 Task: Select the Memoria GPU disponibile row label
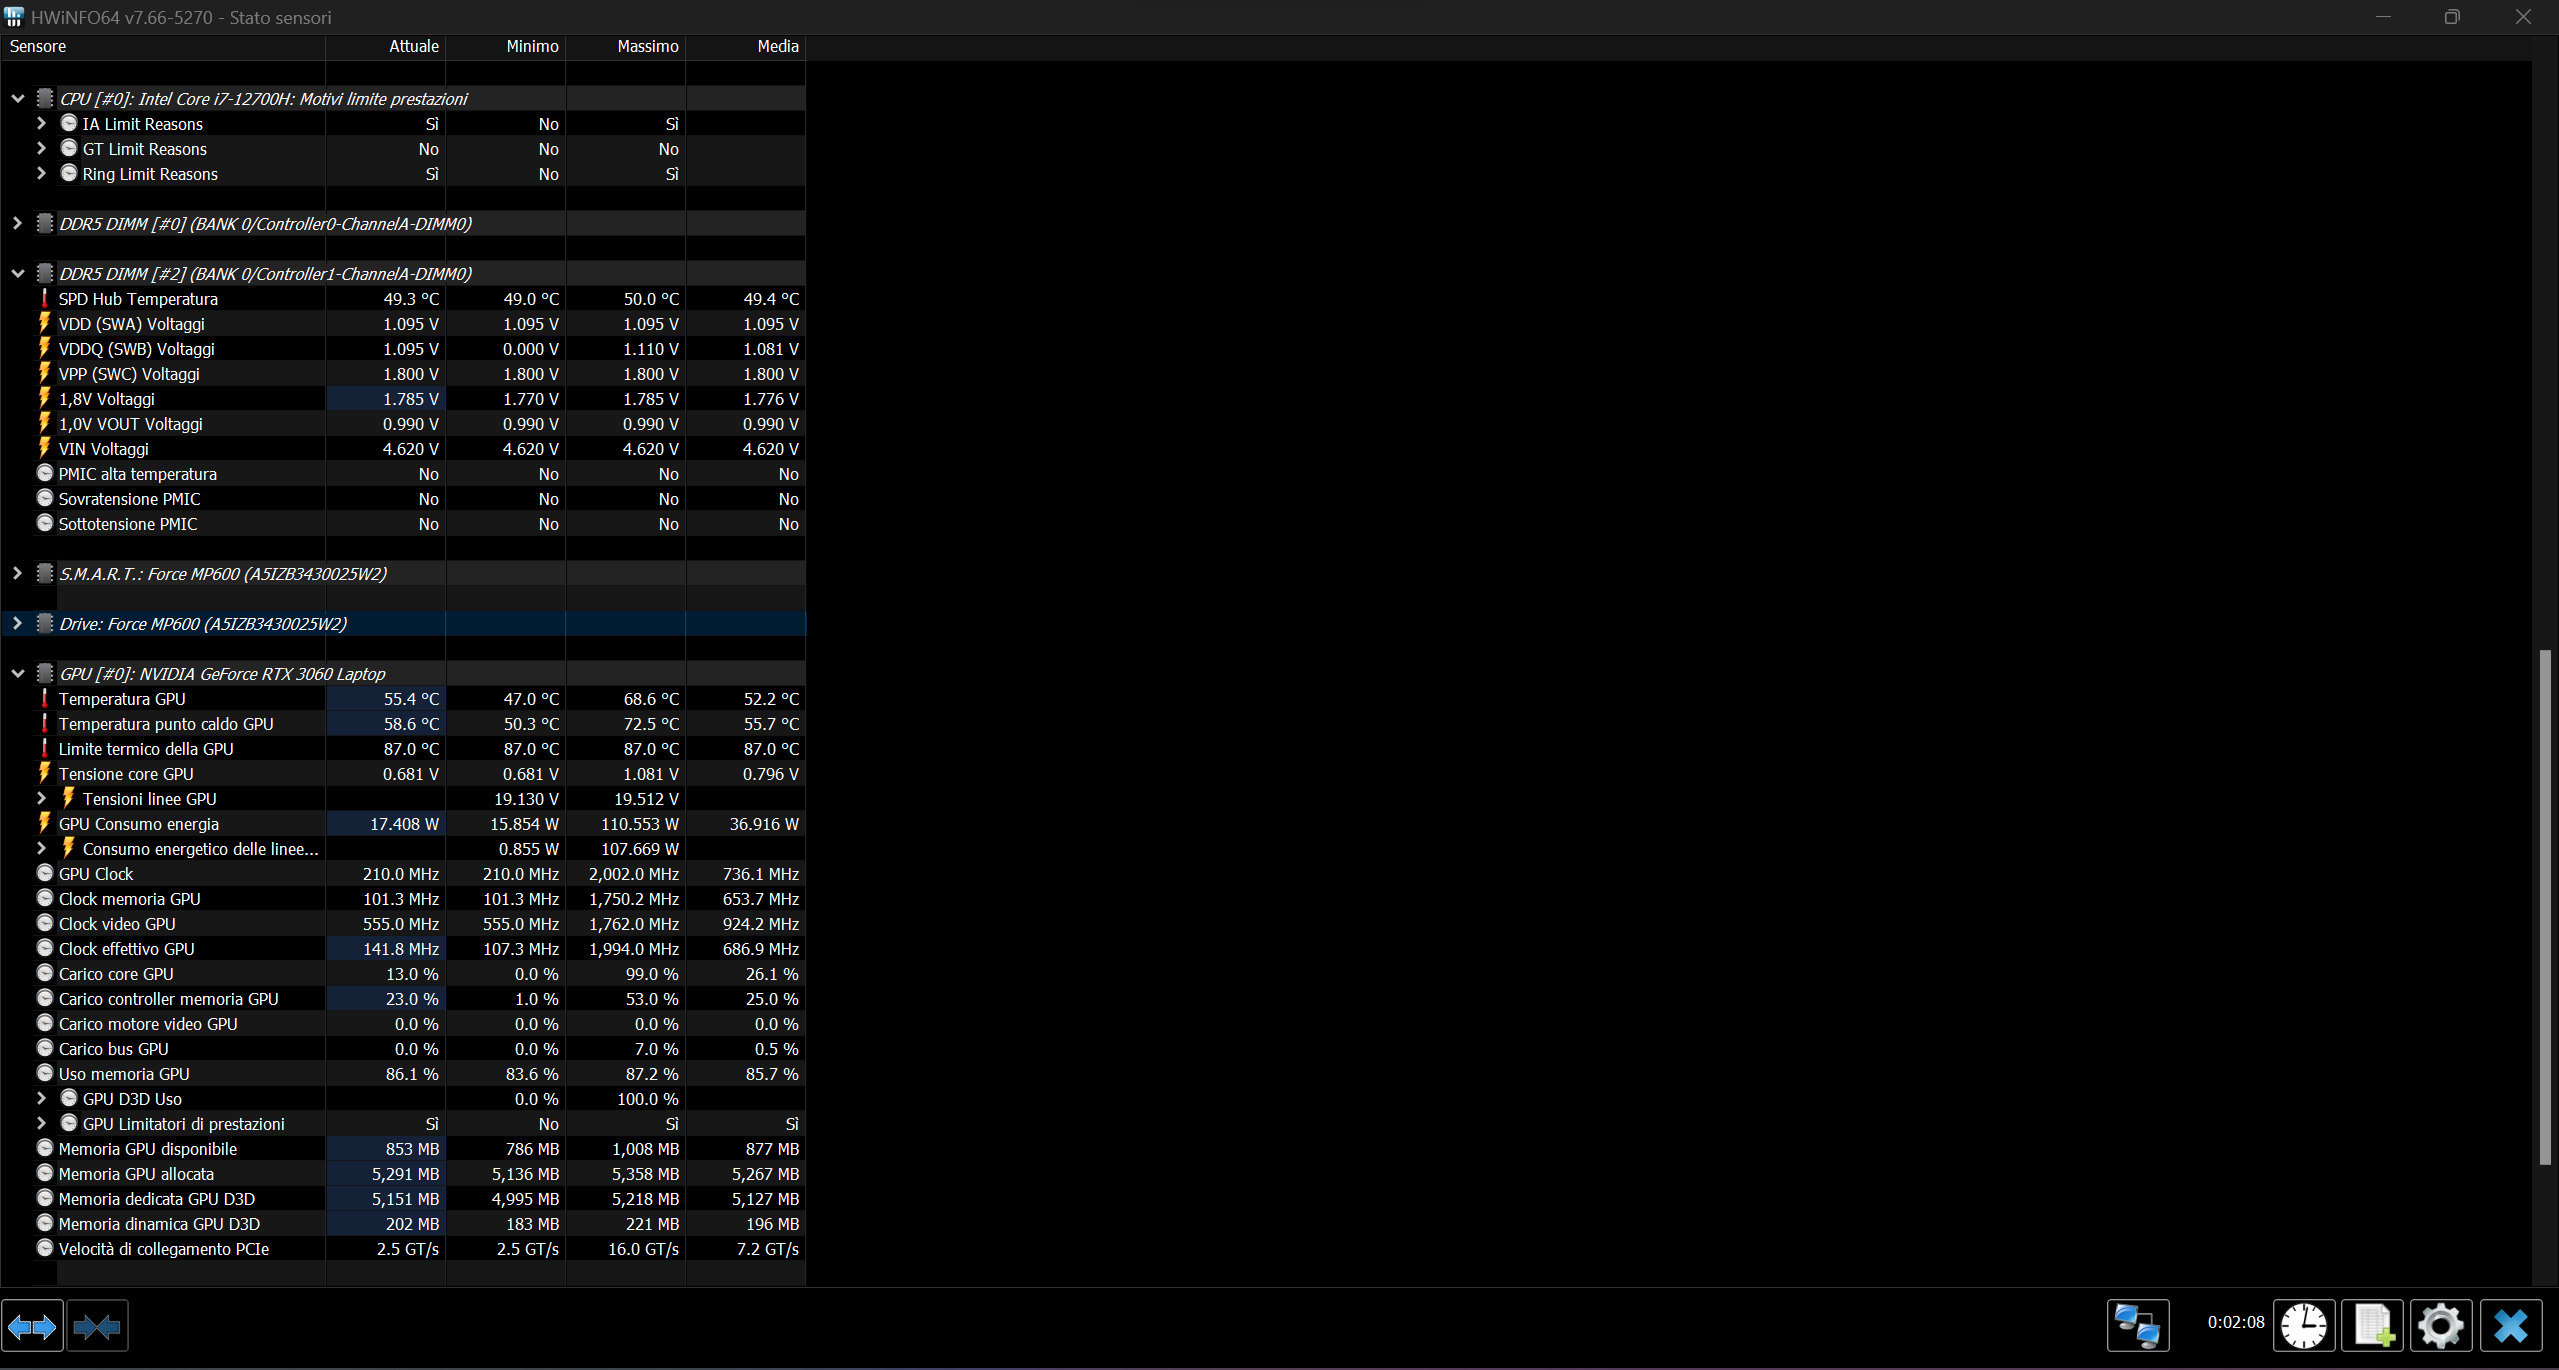(x=148, y=1148)
